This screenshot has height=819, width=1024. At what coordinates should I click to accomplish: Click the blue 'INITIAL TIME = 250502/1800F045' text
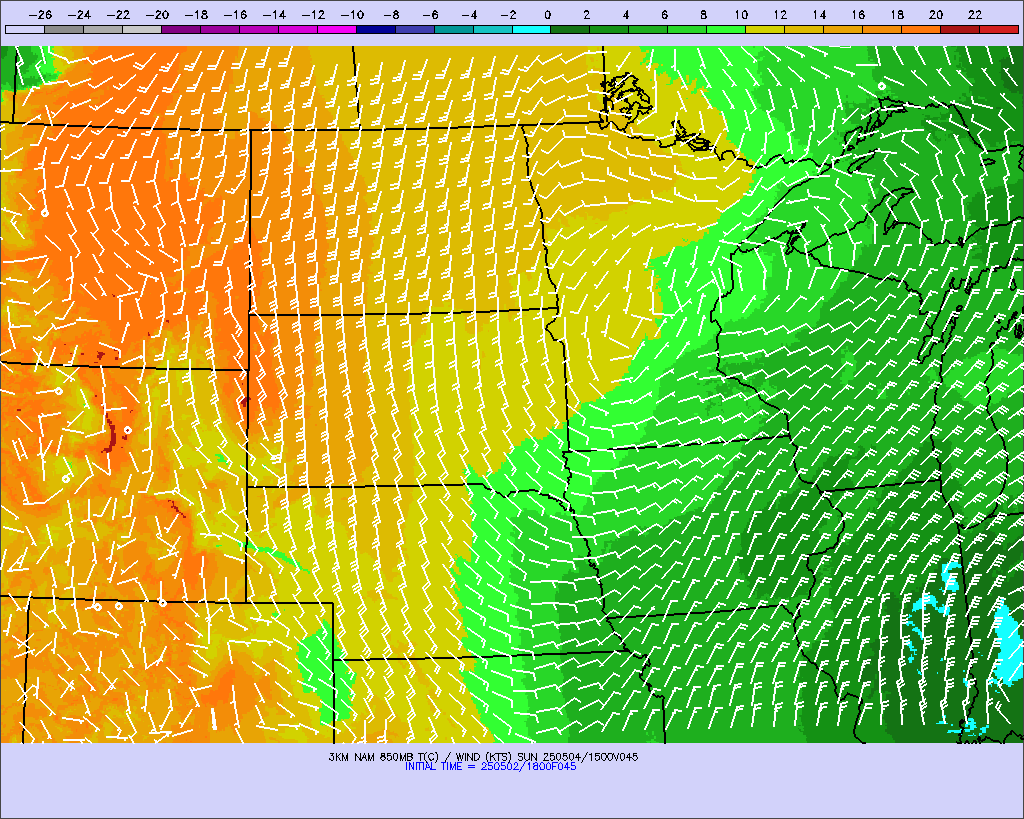click(490, 767)
